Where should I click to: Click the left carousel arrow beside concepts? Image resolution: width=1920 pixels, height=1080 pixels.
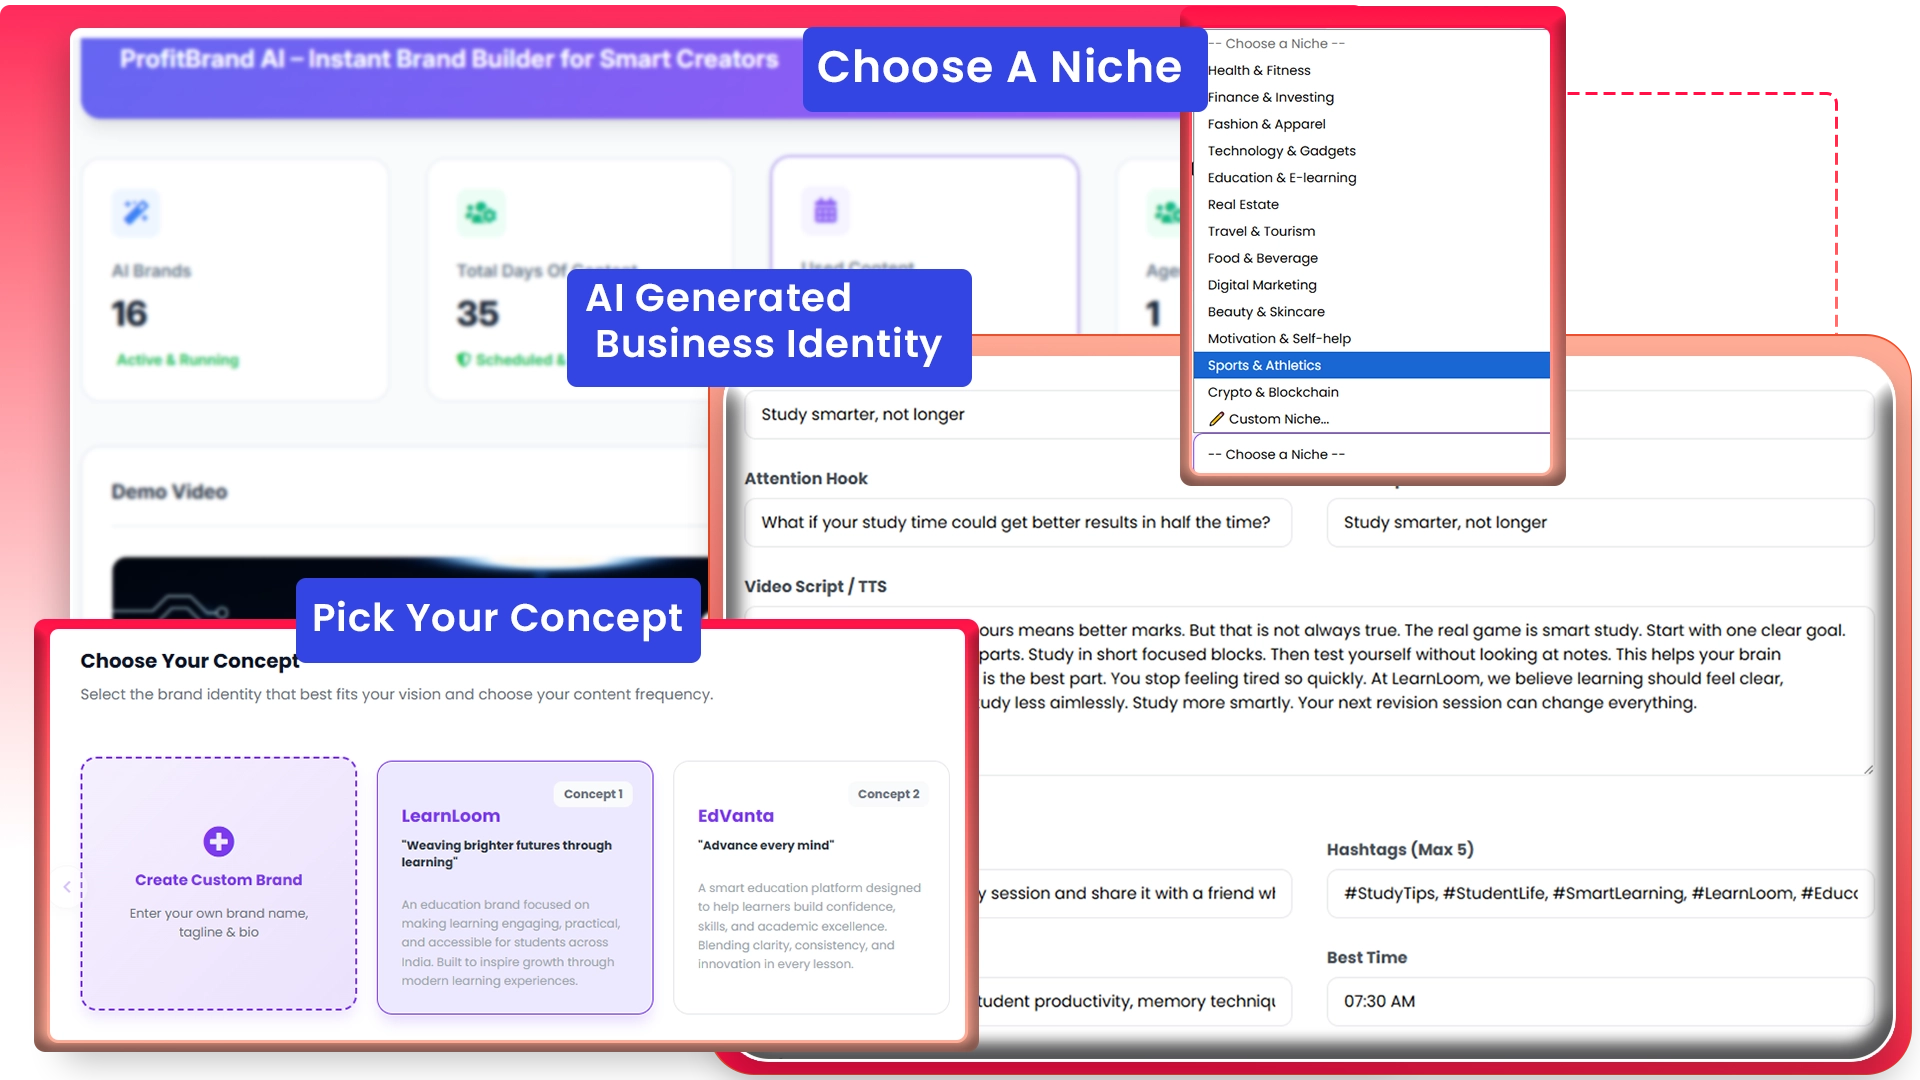coord(67,887)
